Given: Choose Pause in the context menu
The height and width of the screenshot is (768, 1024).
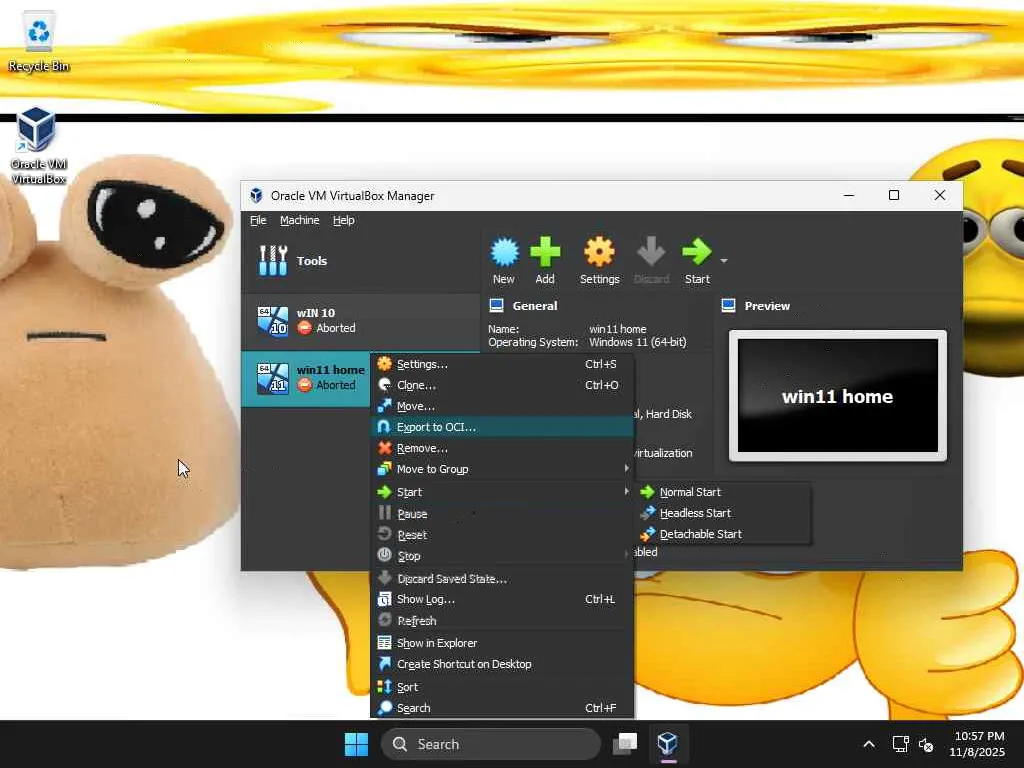Looking at the screenshot, I should click(502, 514).
